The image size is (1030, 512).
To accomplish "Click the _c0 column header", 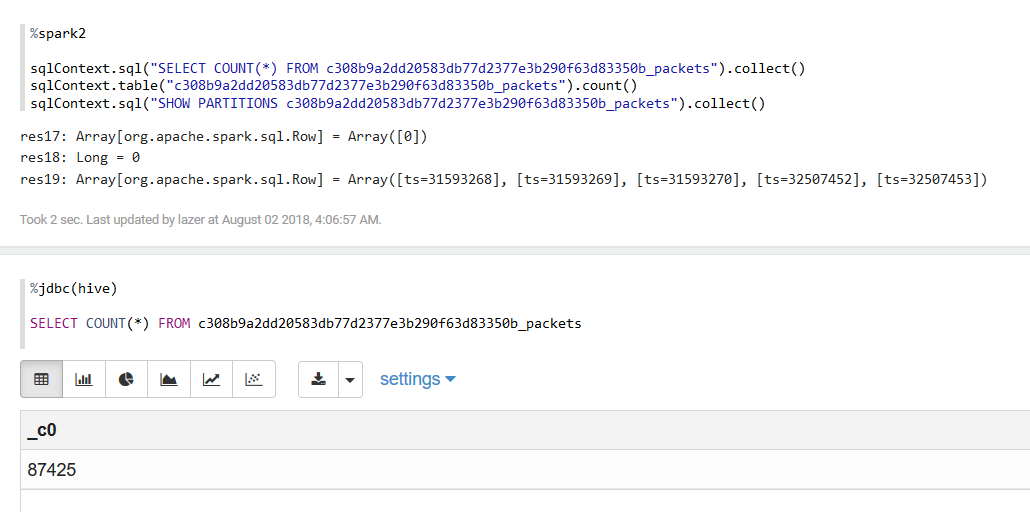I will tap(41, 430).
